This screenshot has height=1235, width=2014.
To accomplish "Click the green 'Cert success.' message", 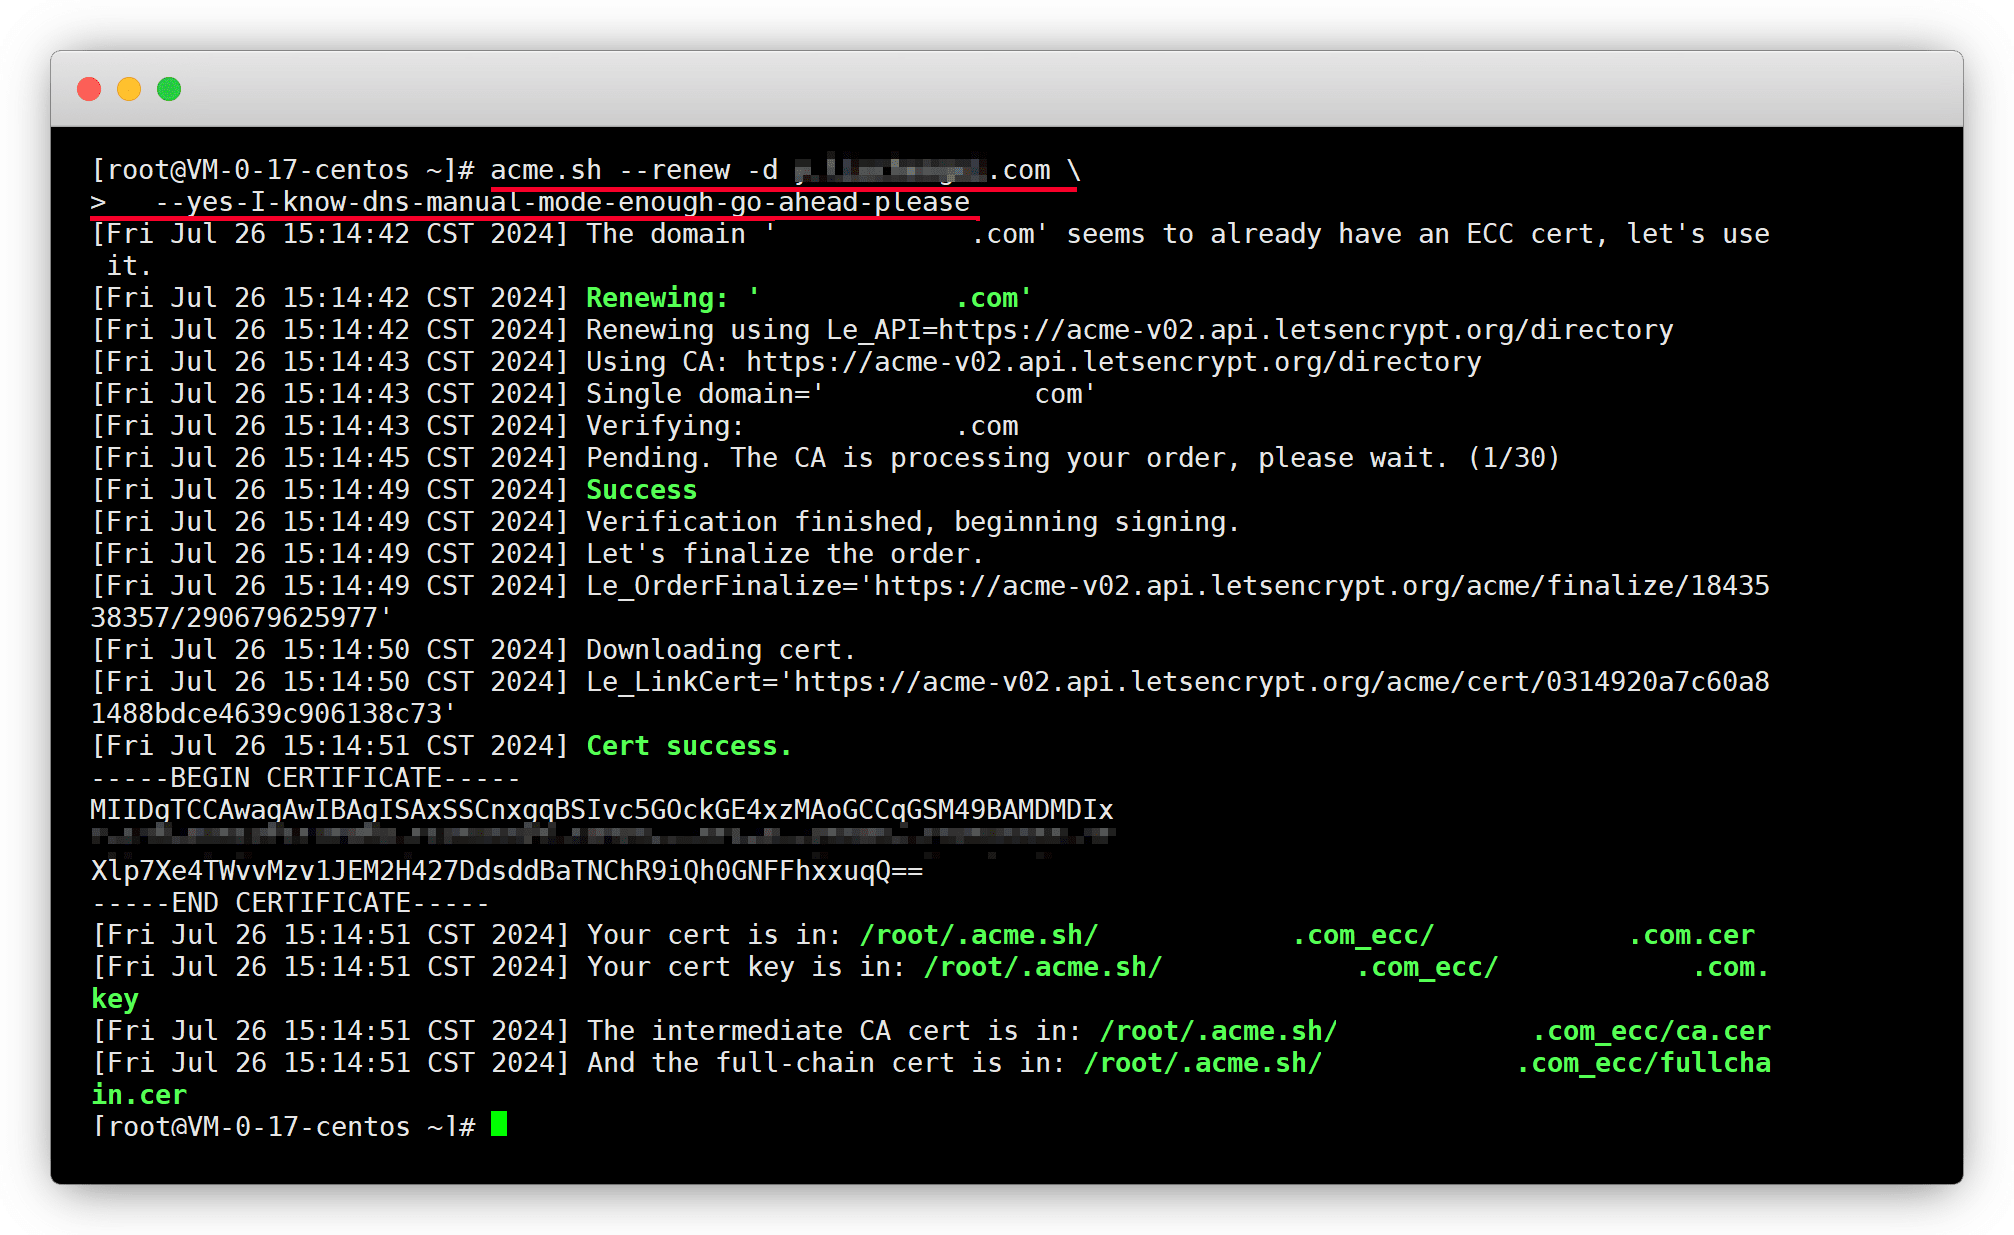I will click(688, 746).
